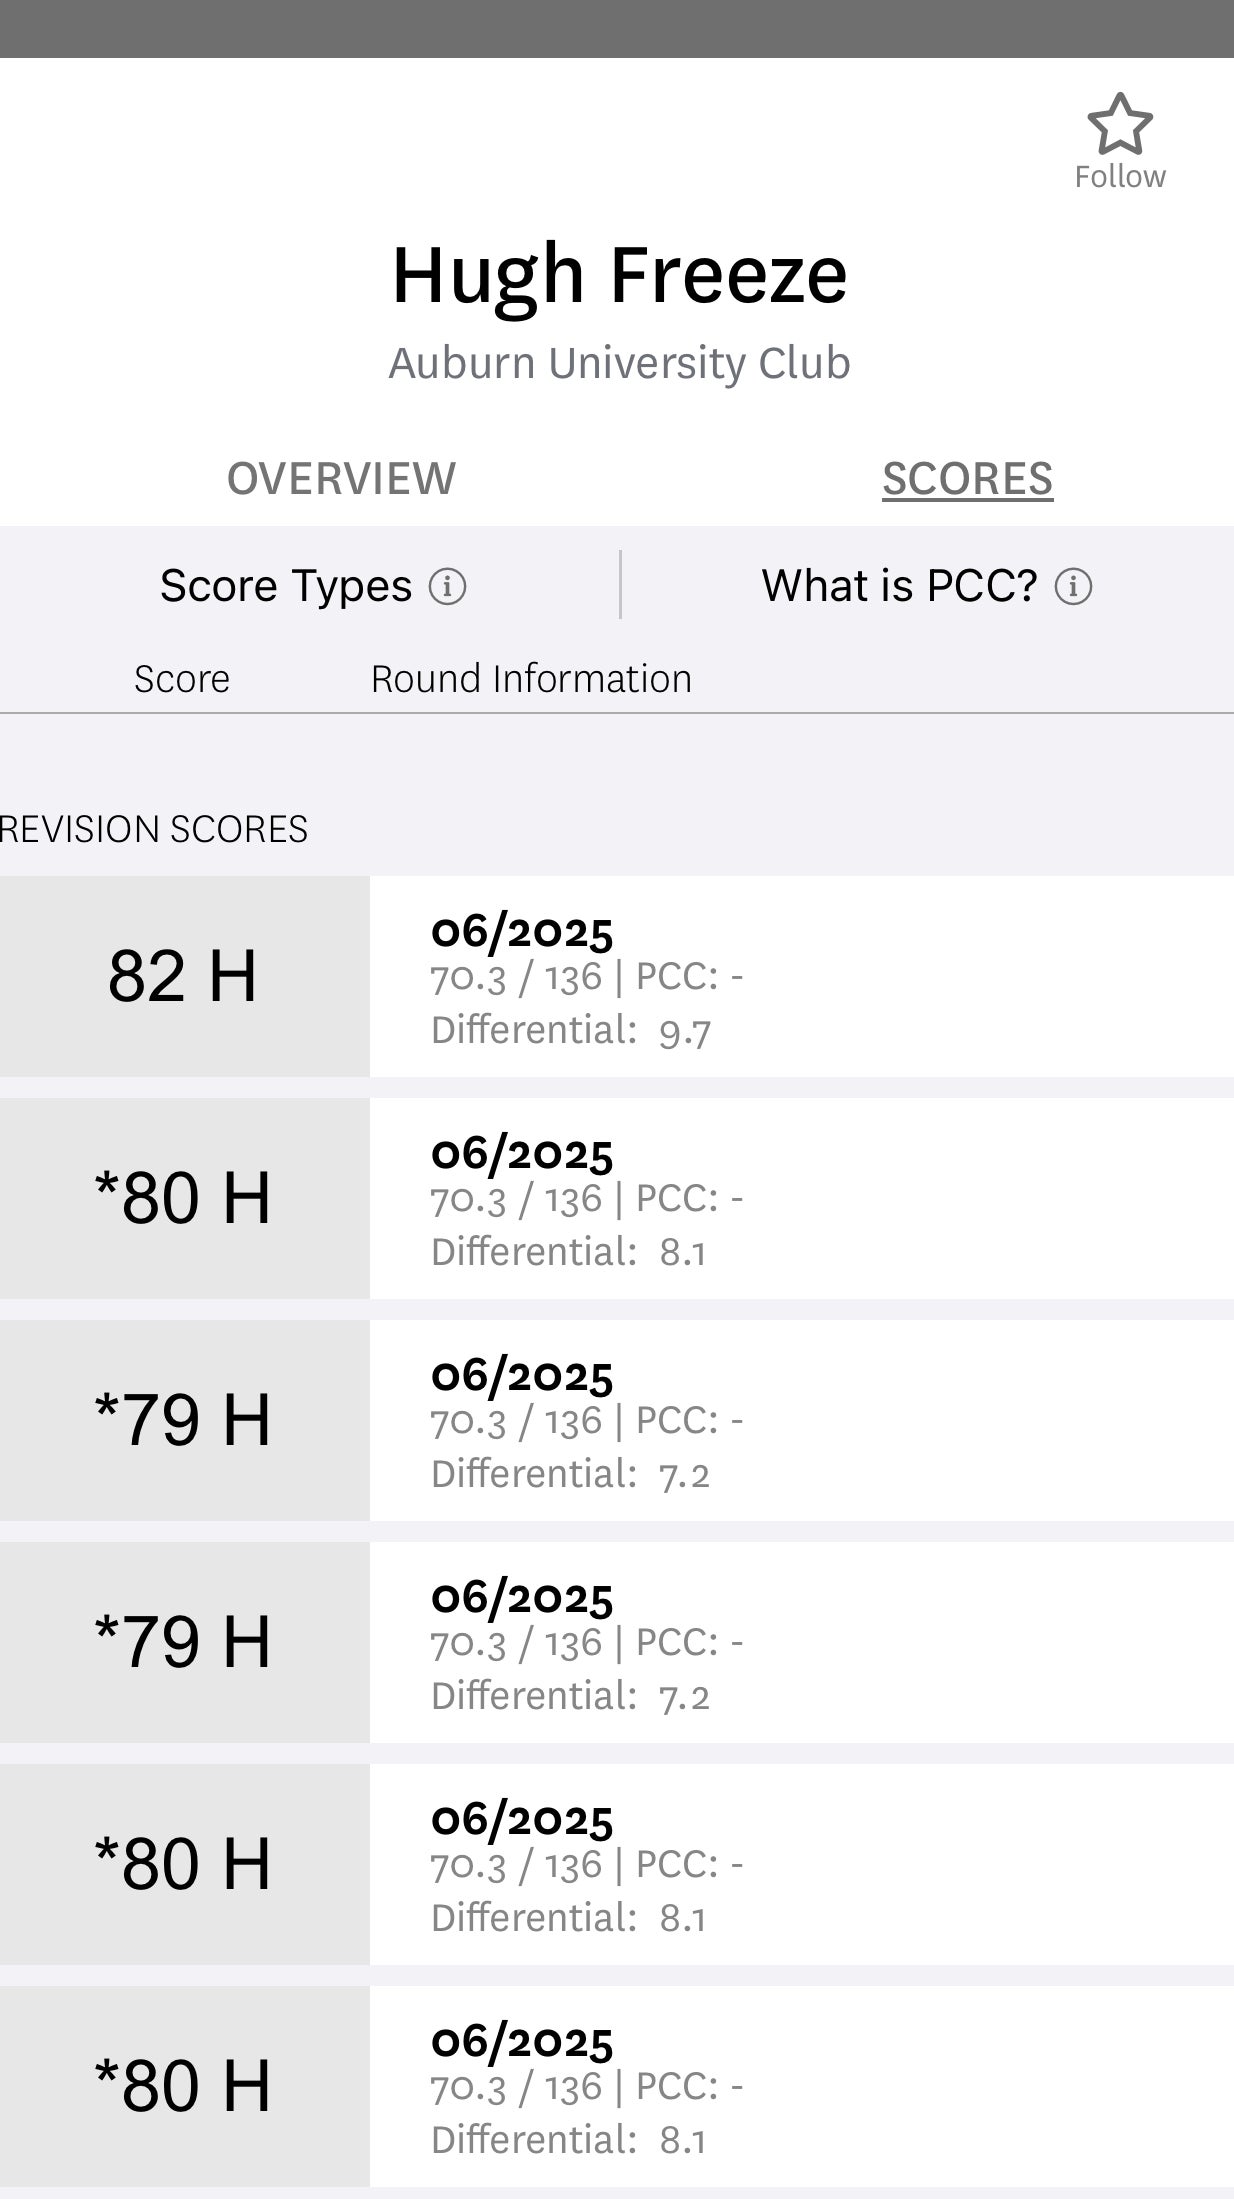This screenshot has width=1234, height=2199.
Task: Select the second *79 H score tile
Action: pyautogui.click(x=183, y=1642)
